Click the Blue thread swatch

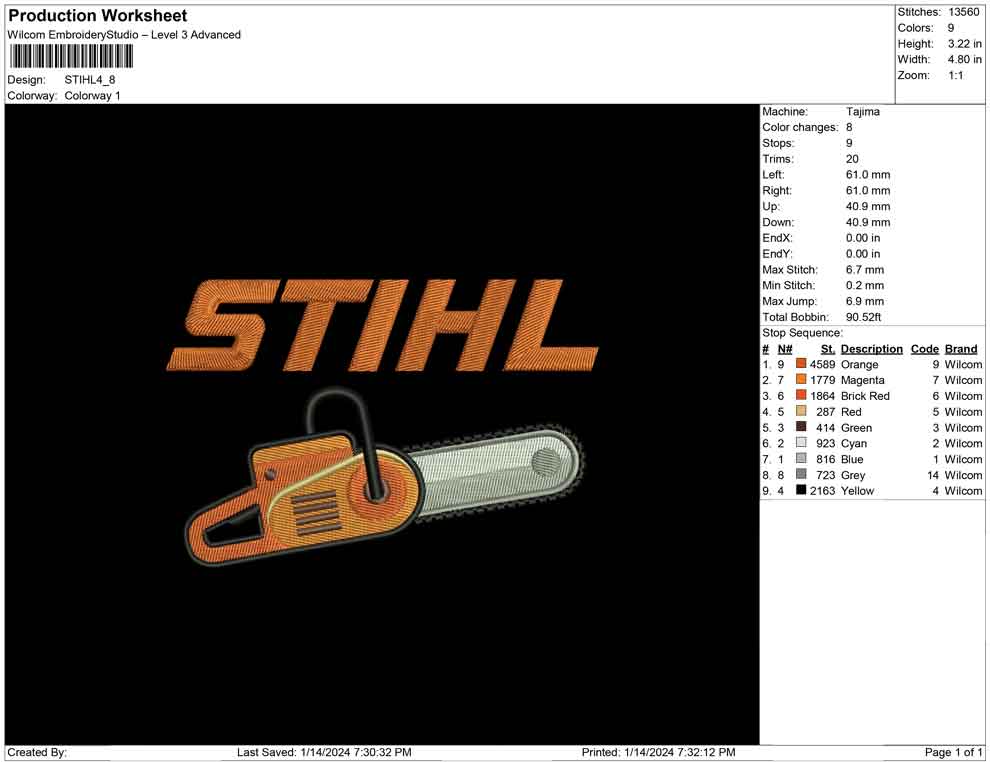(800, 459)
